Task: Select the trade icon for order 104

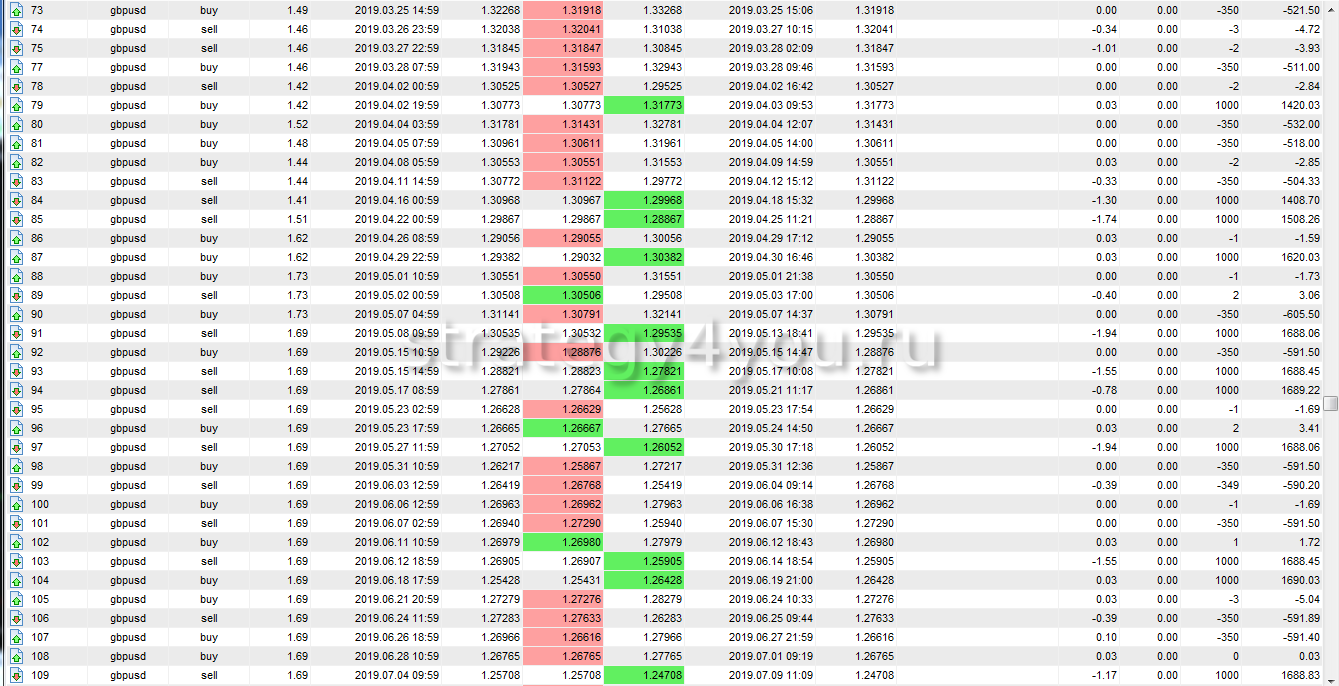Action: pyautogui.click(x=17, y=580)
